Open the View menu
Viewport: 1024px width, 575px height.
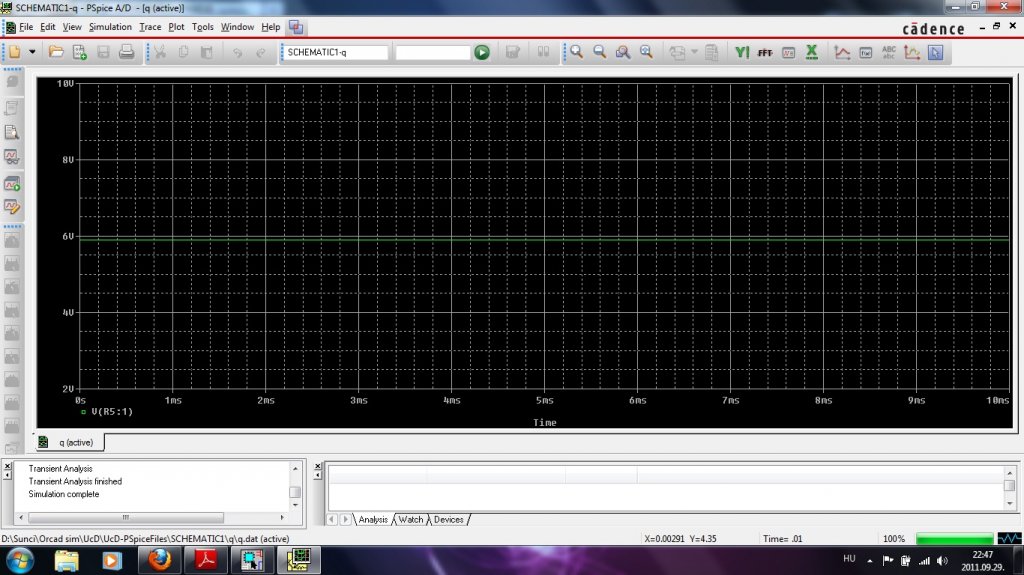[x=72, y=27]
